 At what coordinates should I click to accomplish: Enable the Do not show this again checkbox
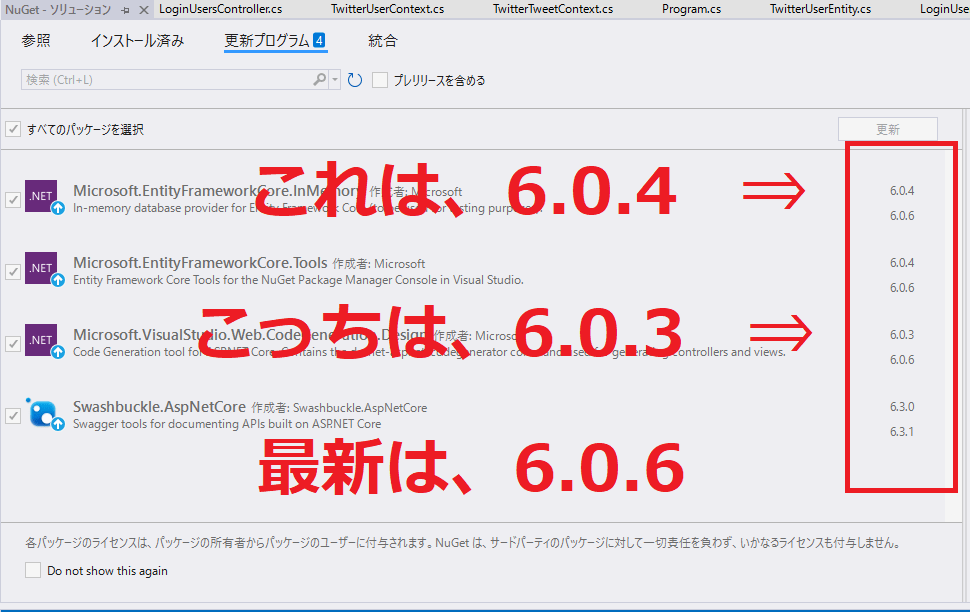click(33, 571)
